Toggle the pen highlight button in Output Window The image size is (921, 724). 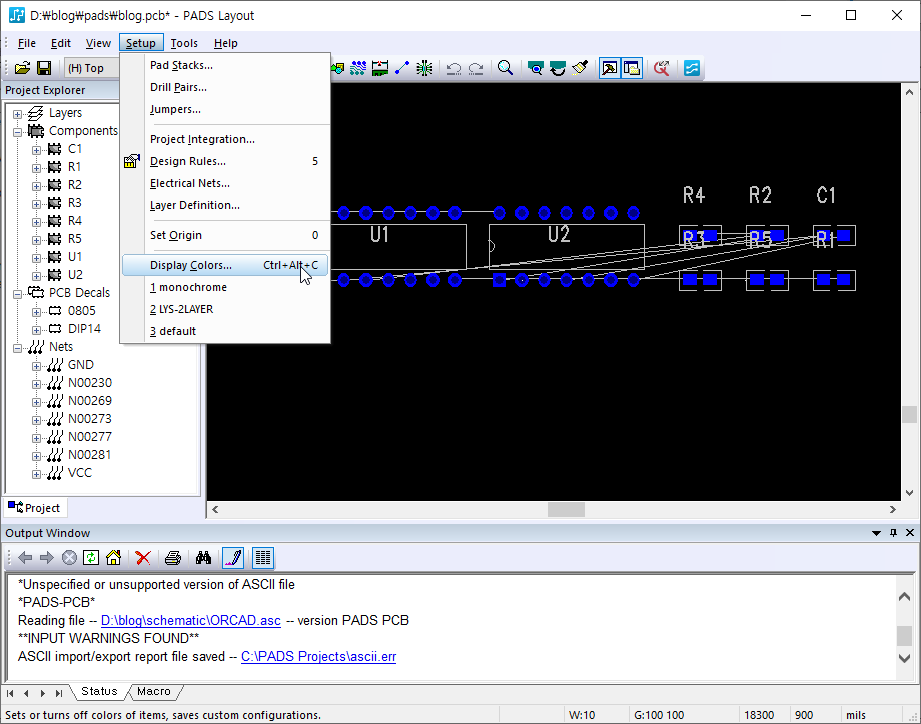tap(233, 558)
